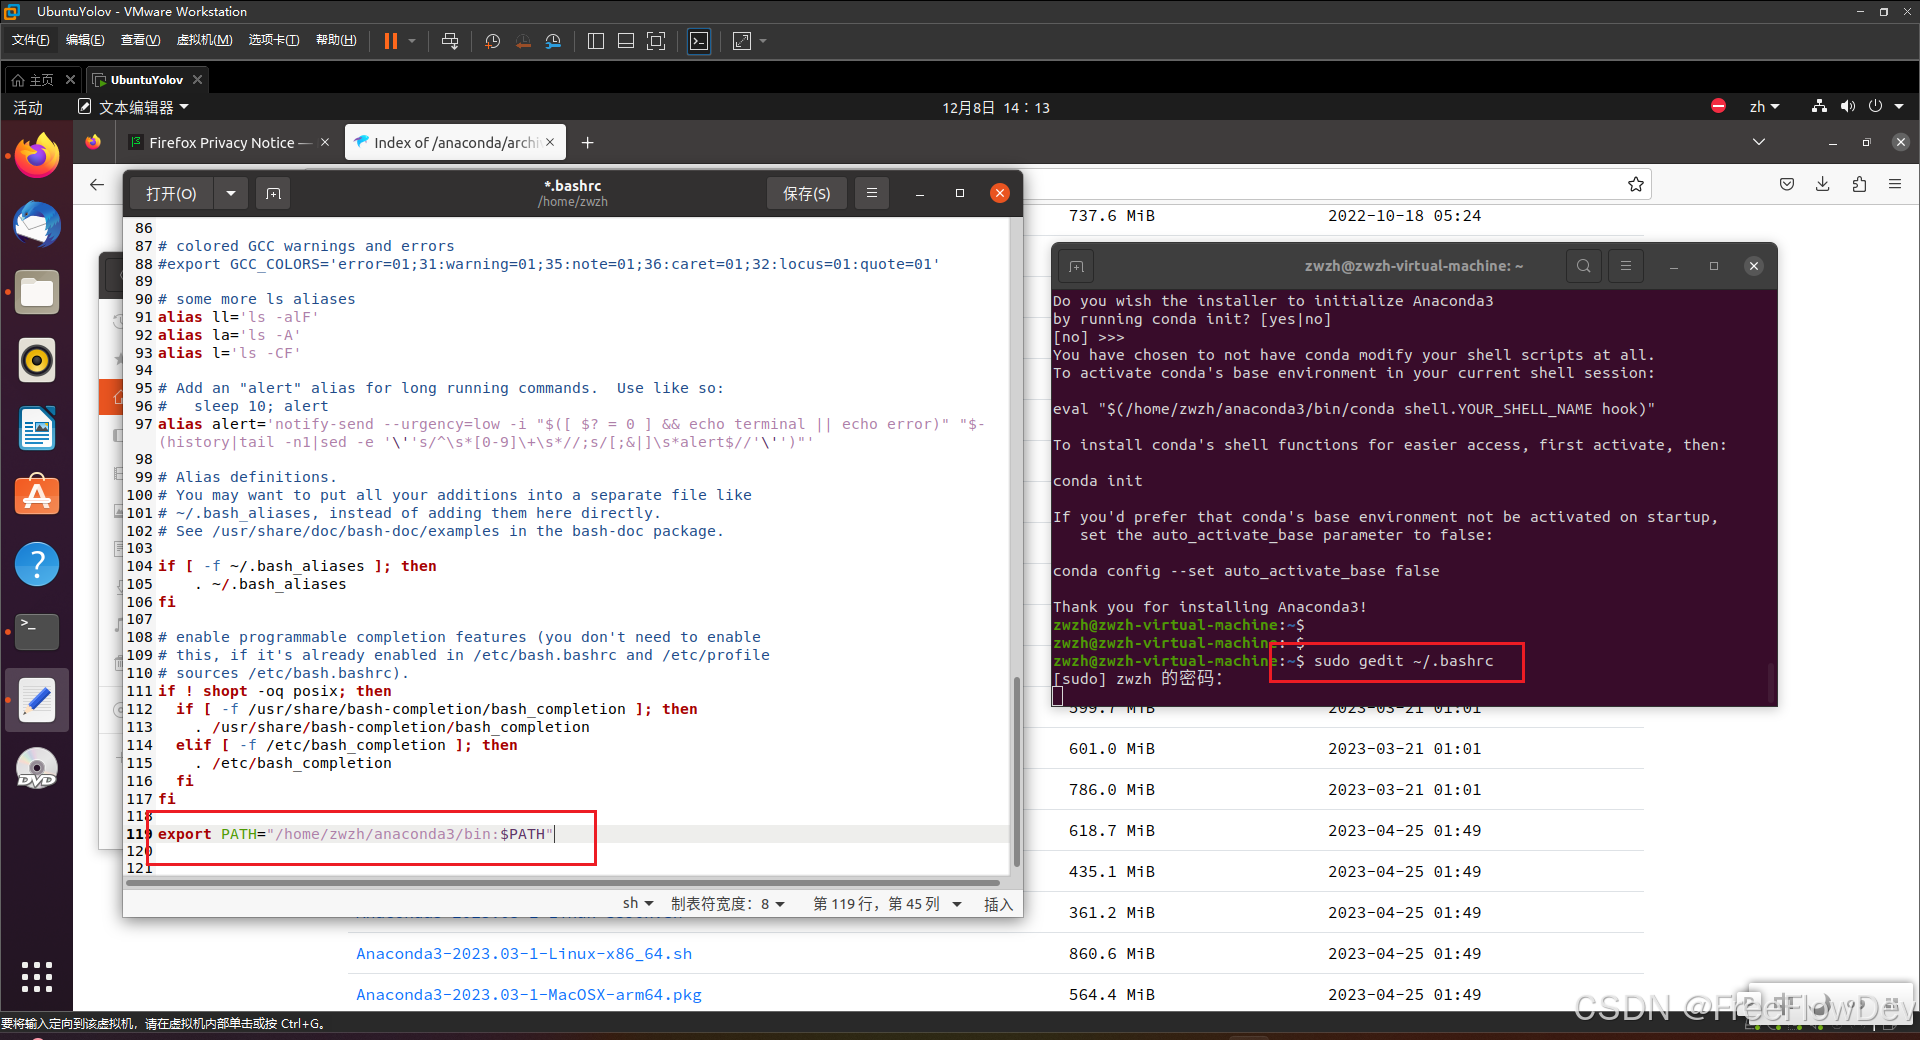
Task: Toggle 插入 insert mode in gedit status bar
Action: pyautogui.click(x=997, y=904)
